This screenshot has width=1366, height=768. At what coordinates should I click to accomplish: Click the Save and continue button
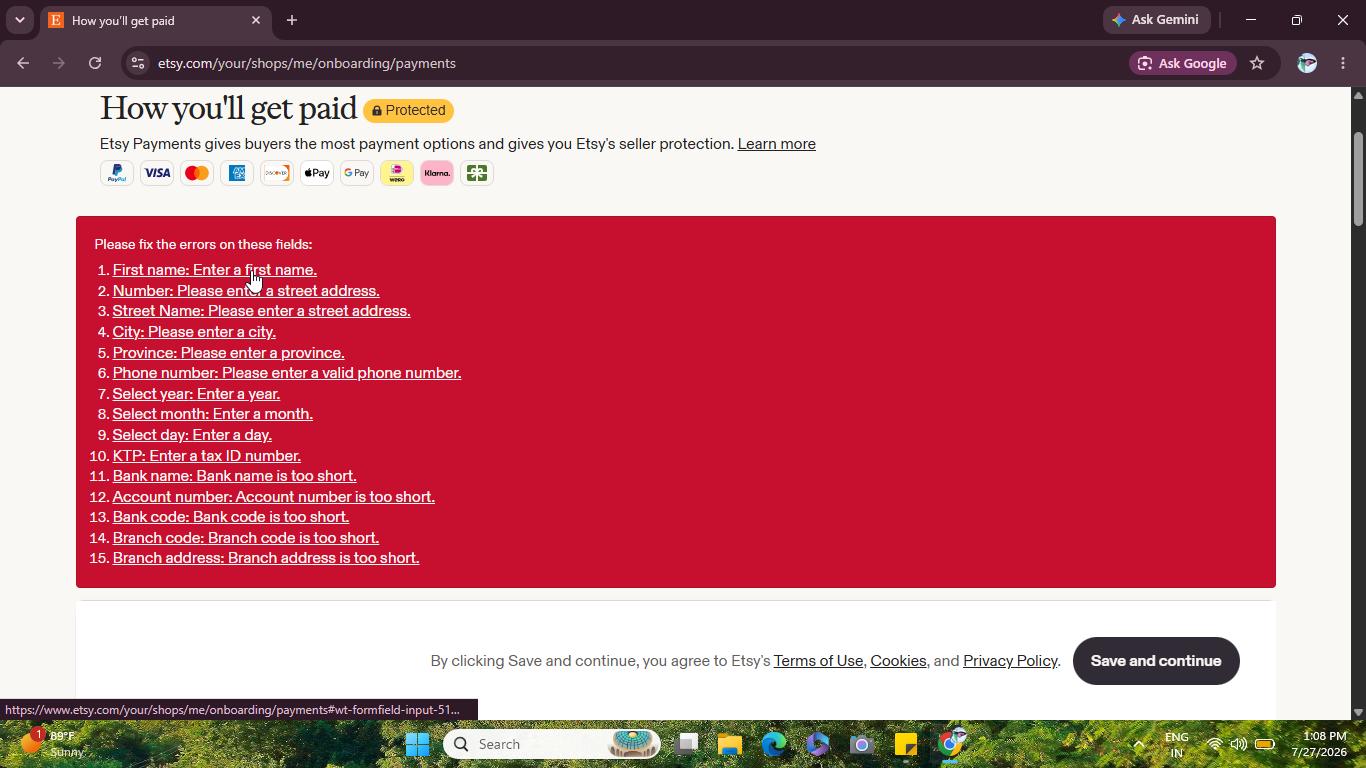coord(1156,661)
